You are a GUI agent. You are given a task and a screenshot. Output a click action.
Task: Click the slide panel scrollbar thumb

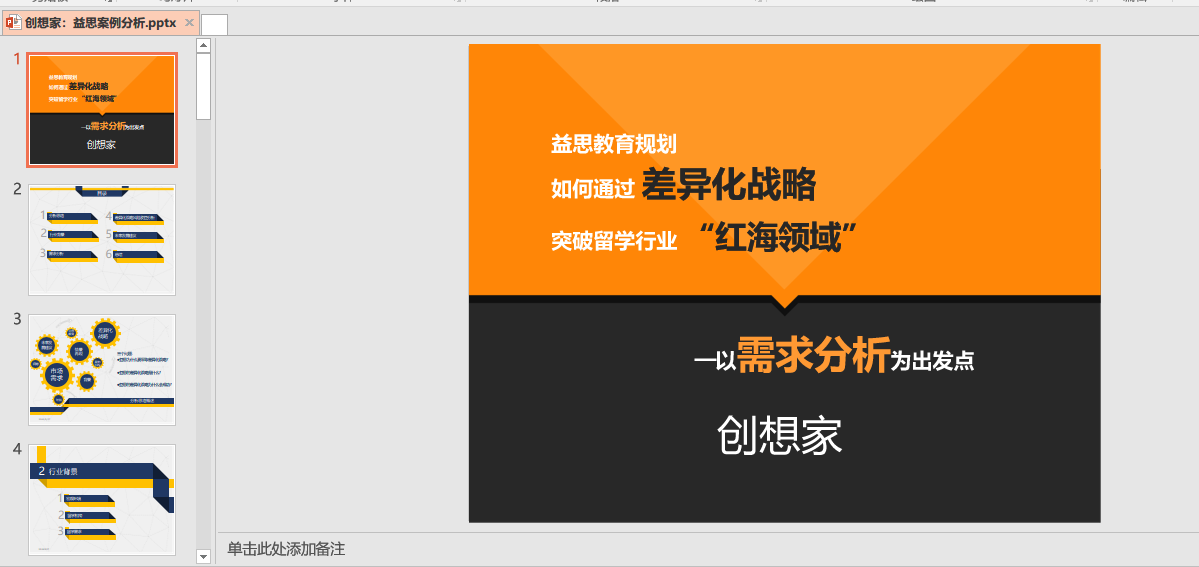pos(203,86)
